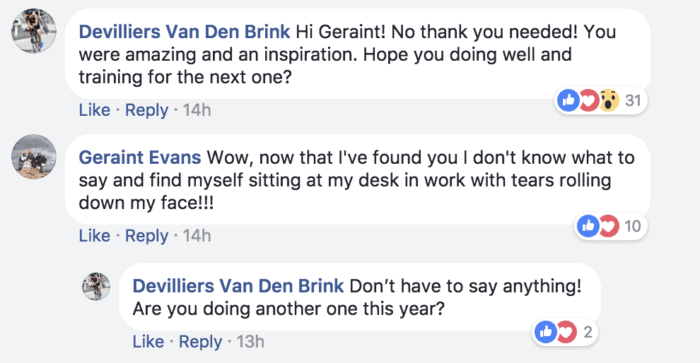Click Geraint Evans's profile picture
Image resolution: width=700 pixels, height=363 pixels.
(x=34, y=157)
